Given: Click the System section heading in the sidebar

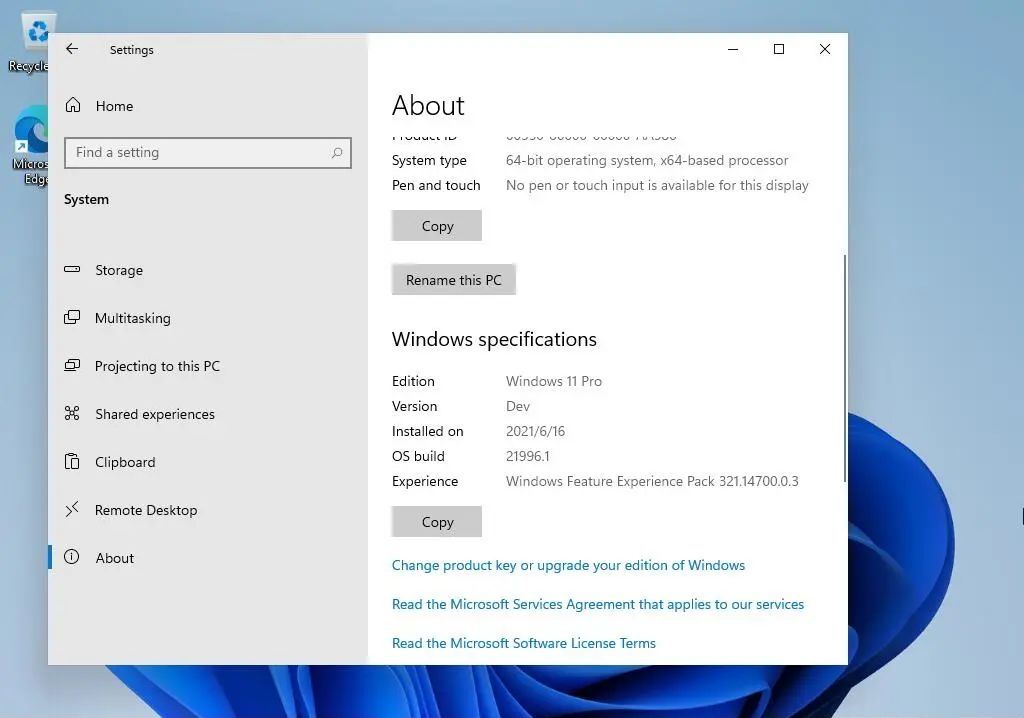Looking at the screenshot, I should pyautogui.click(x=86, y=199).
